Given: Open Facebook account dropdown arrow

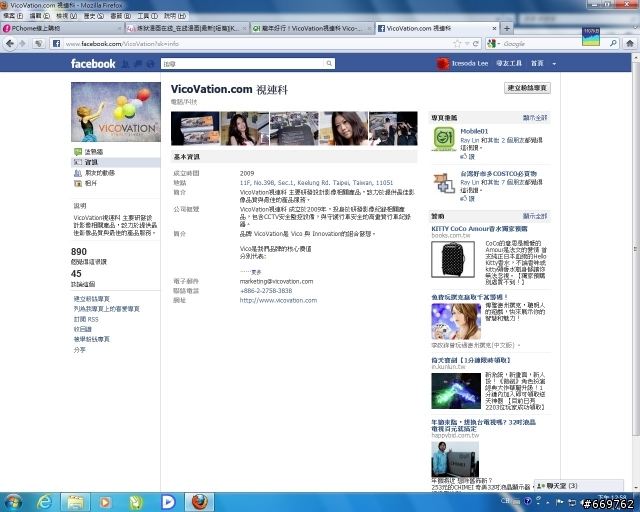Looking at the screenshot, I should tap(554, 64).
